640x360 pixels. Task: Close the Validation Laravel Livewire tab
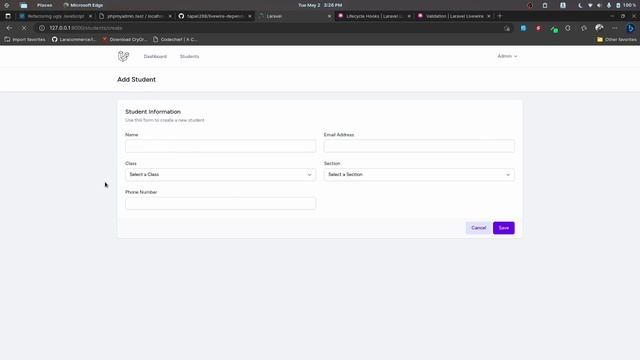[489, 16]
